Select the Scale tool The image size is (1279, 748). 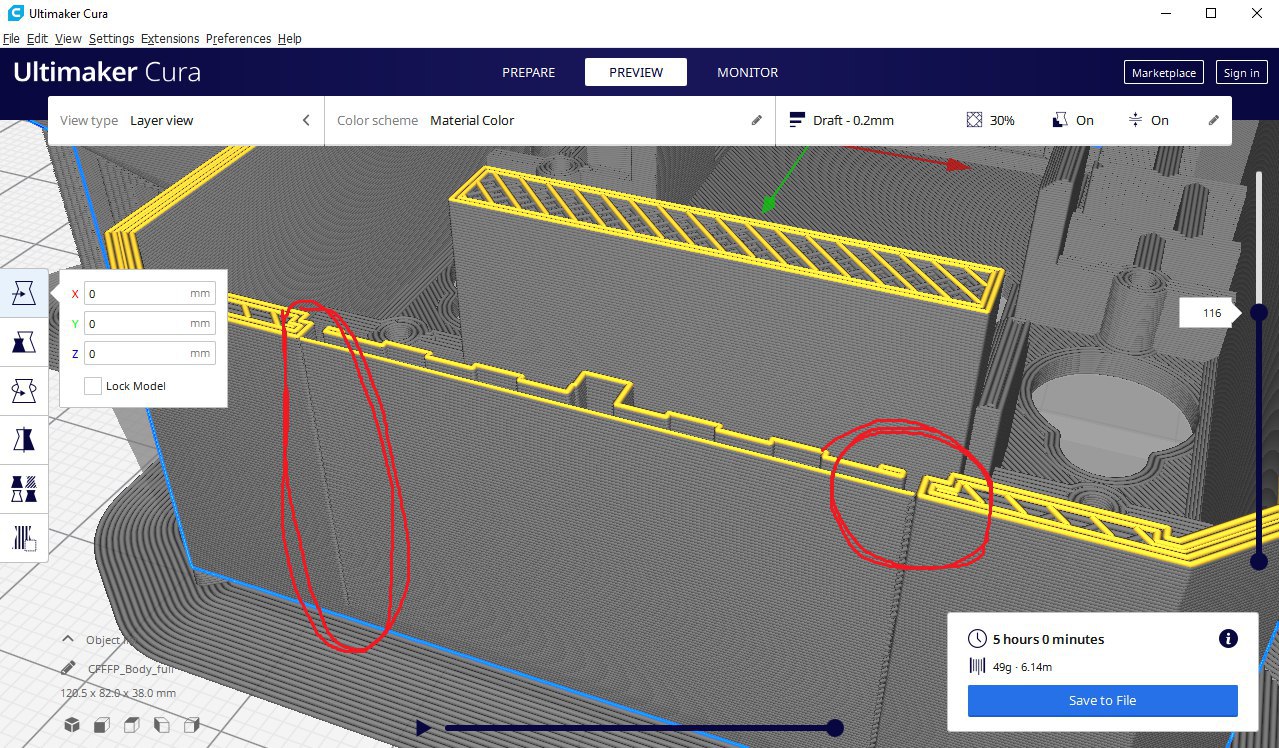click(22, 343)
